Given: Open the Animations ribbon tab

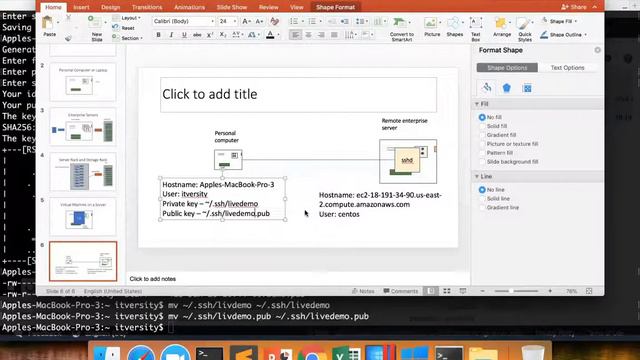Looking at the screenshot, I should (189, 7).
